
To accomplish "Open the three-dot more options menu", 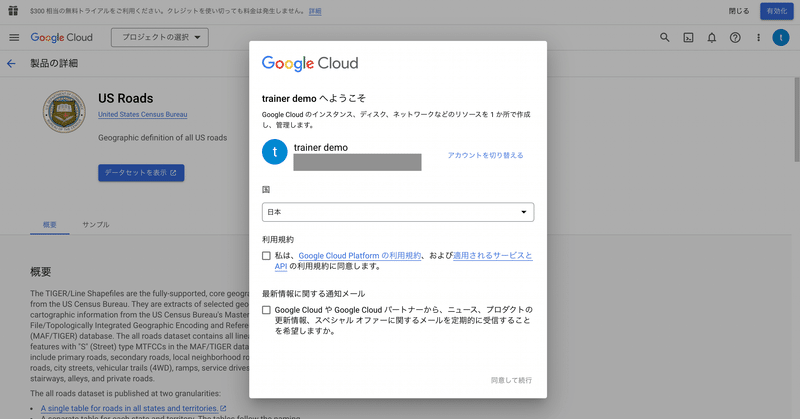I will tap(758, 38).
